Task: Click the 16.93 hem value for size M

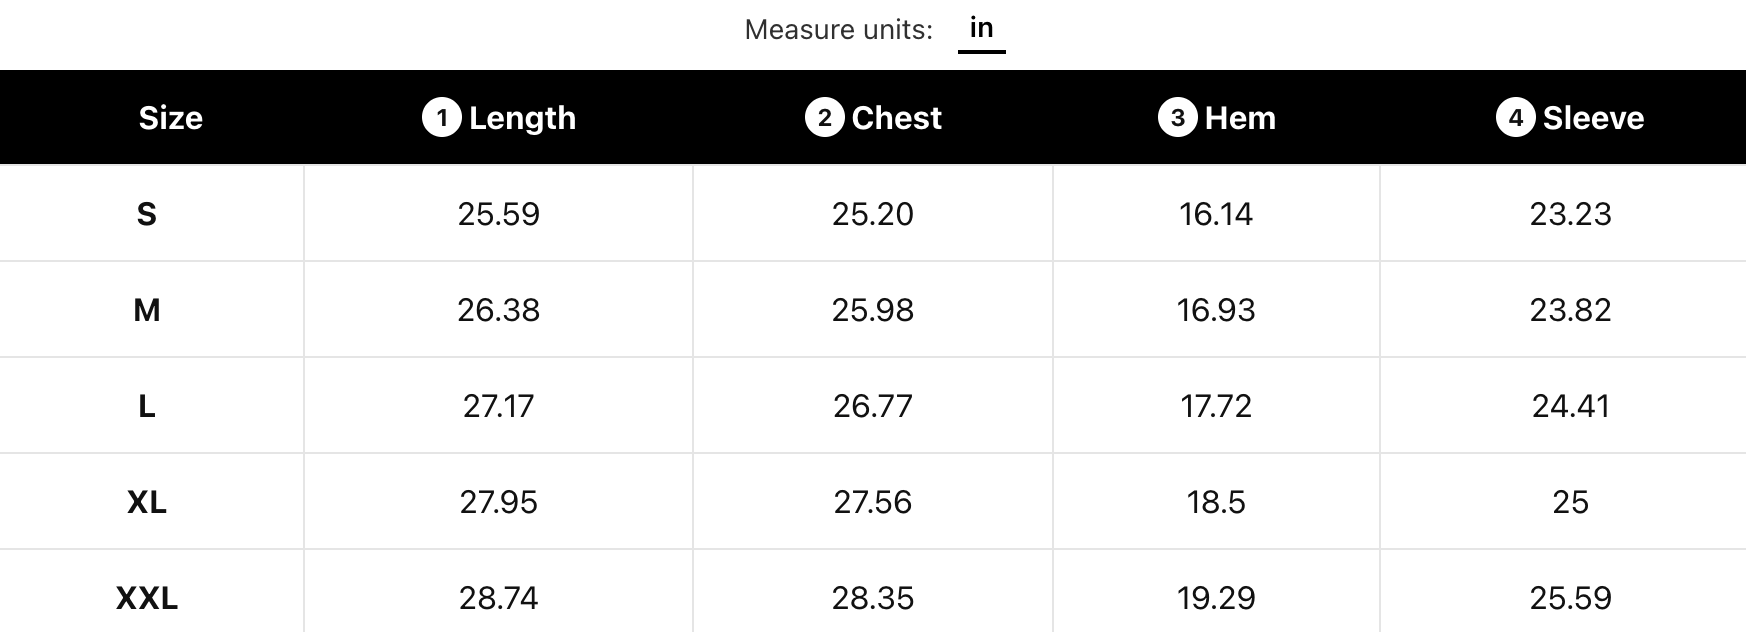Action: click(x=1215, y=310)
